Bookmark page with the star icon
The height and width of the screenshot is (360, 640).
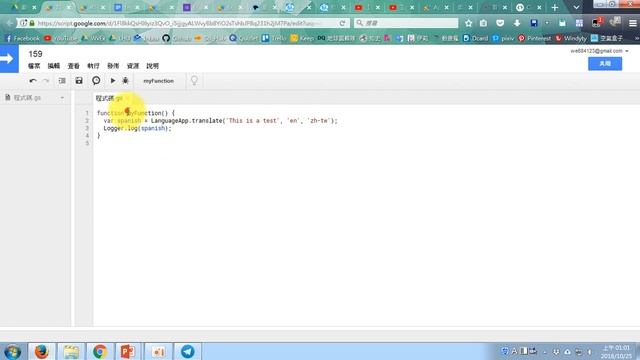tap(469, 23)
